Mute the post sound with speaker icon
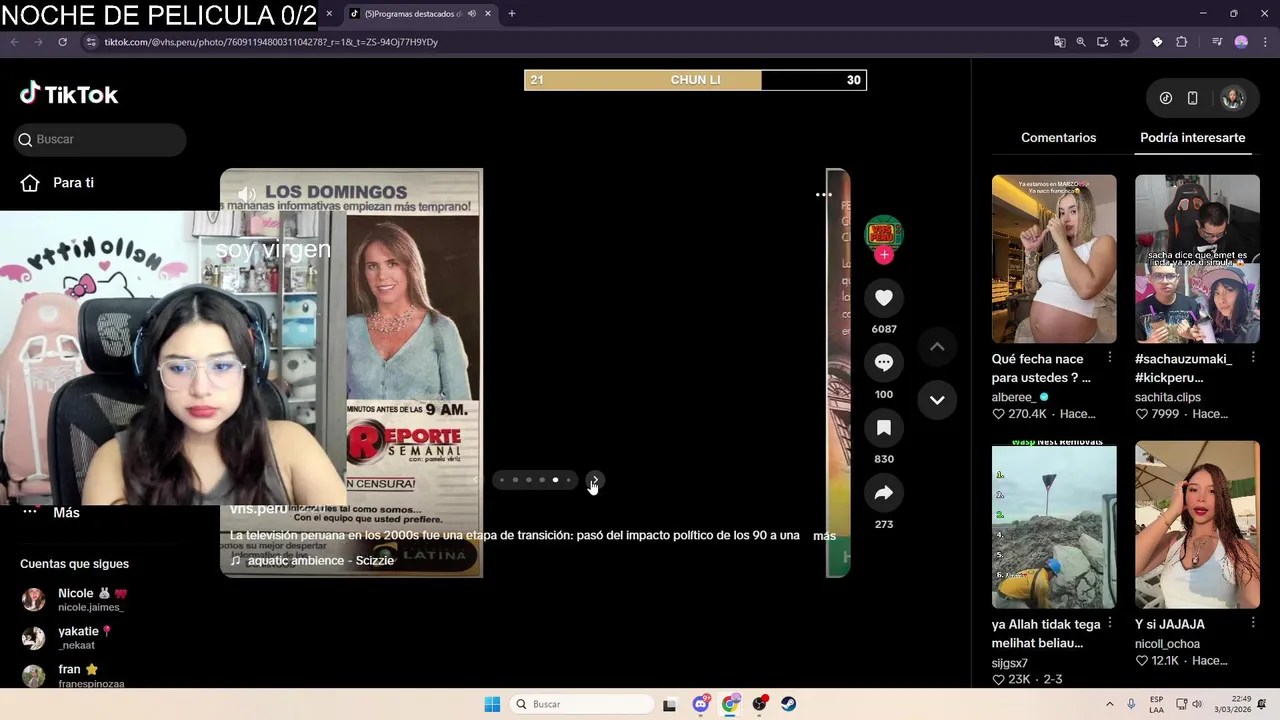The width and height of the screenshot is (1280, 720). click(246, 193)
